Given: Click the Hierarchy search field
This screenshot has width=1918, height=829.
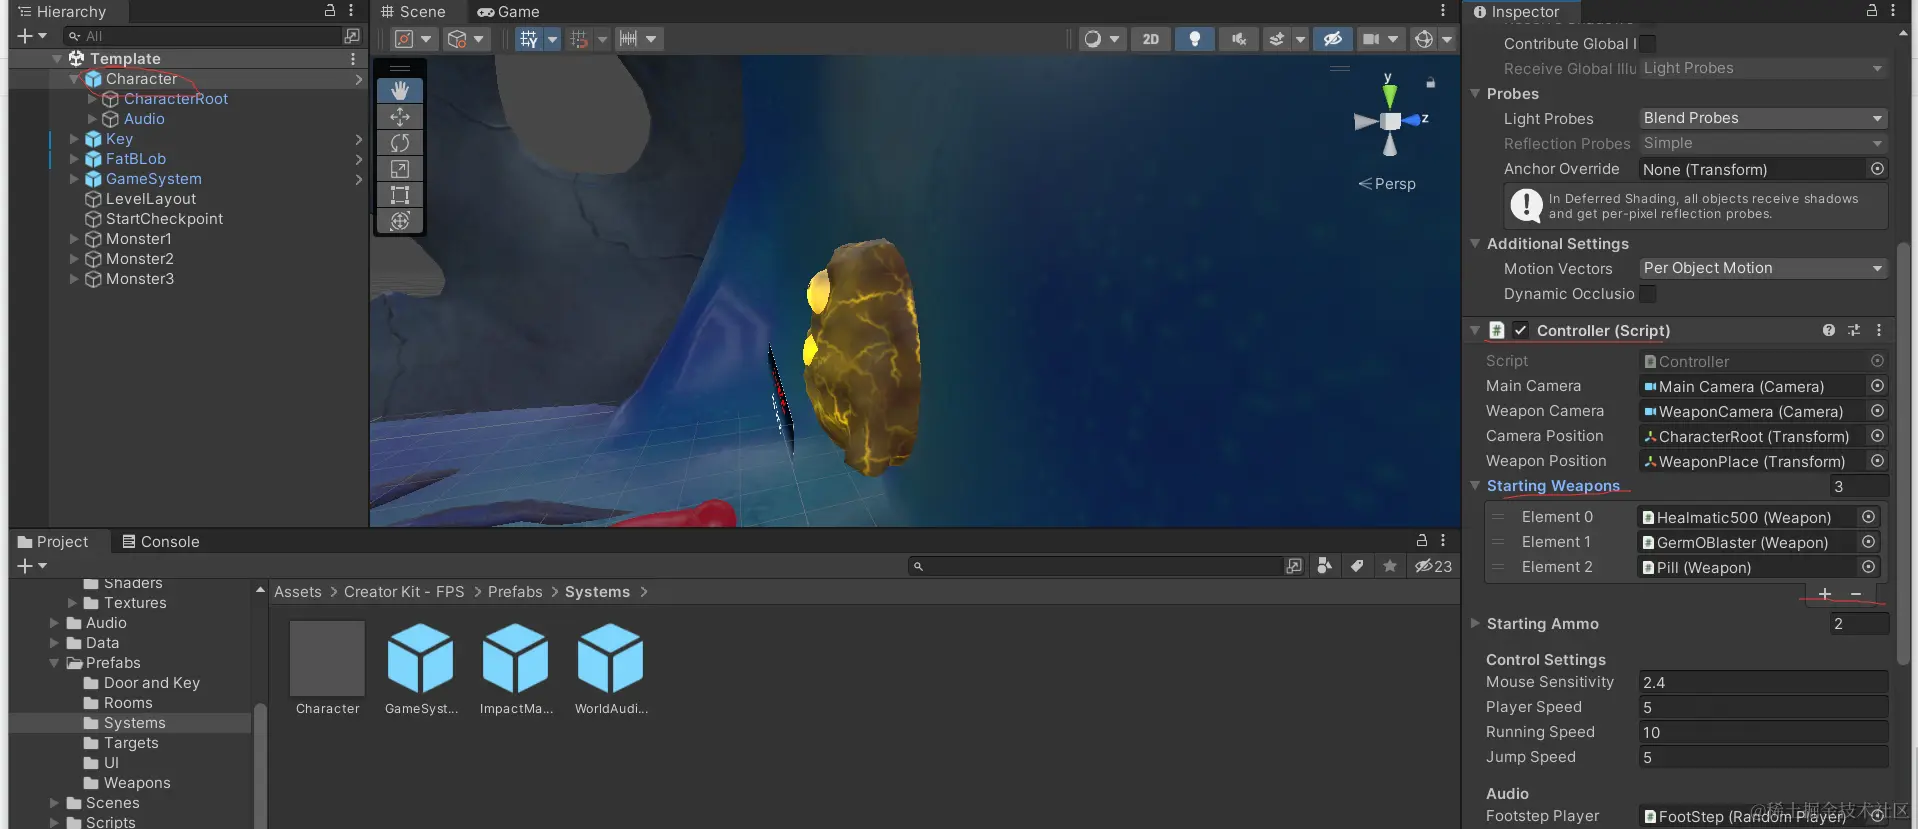Looking at the screenshot, I should click(204, 36).
